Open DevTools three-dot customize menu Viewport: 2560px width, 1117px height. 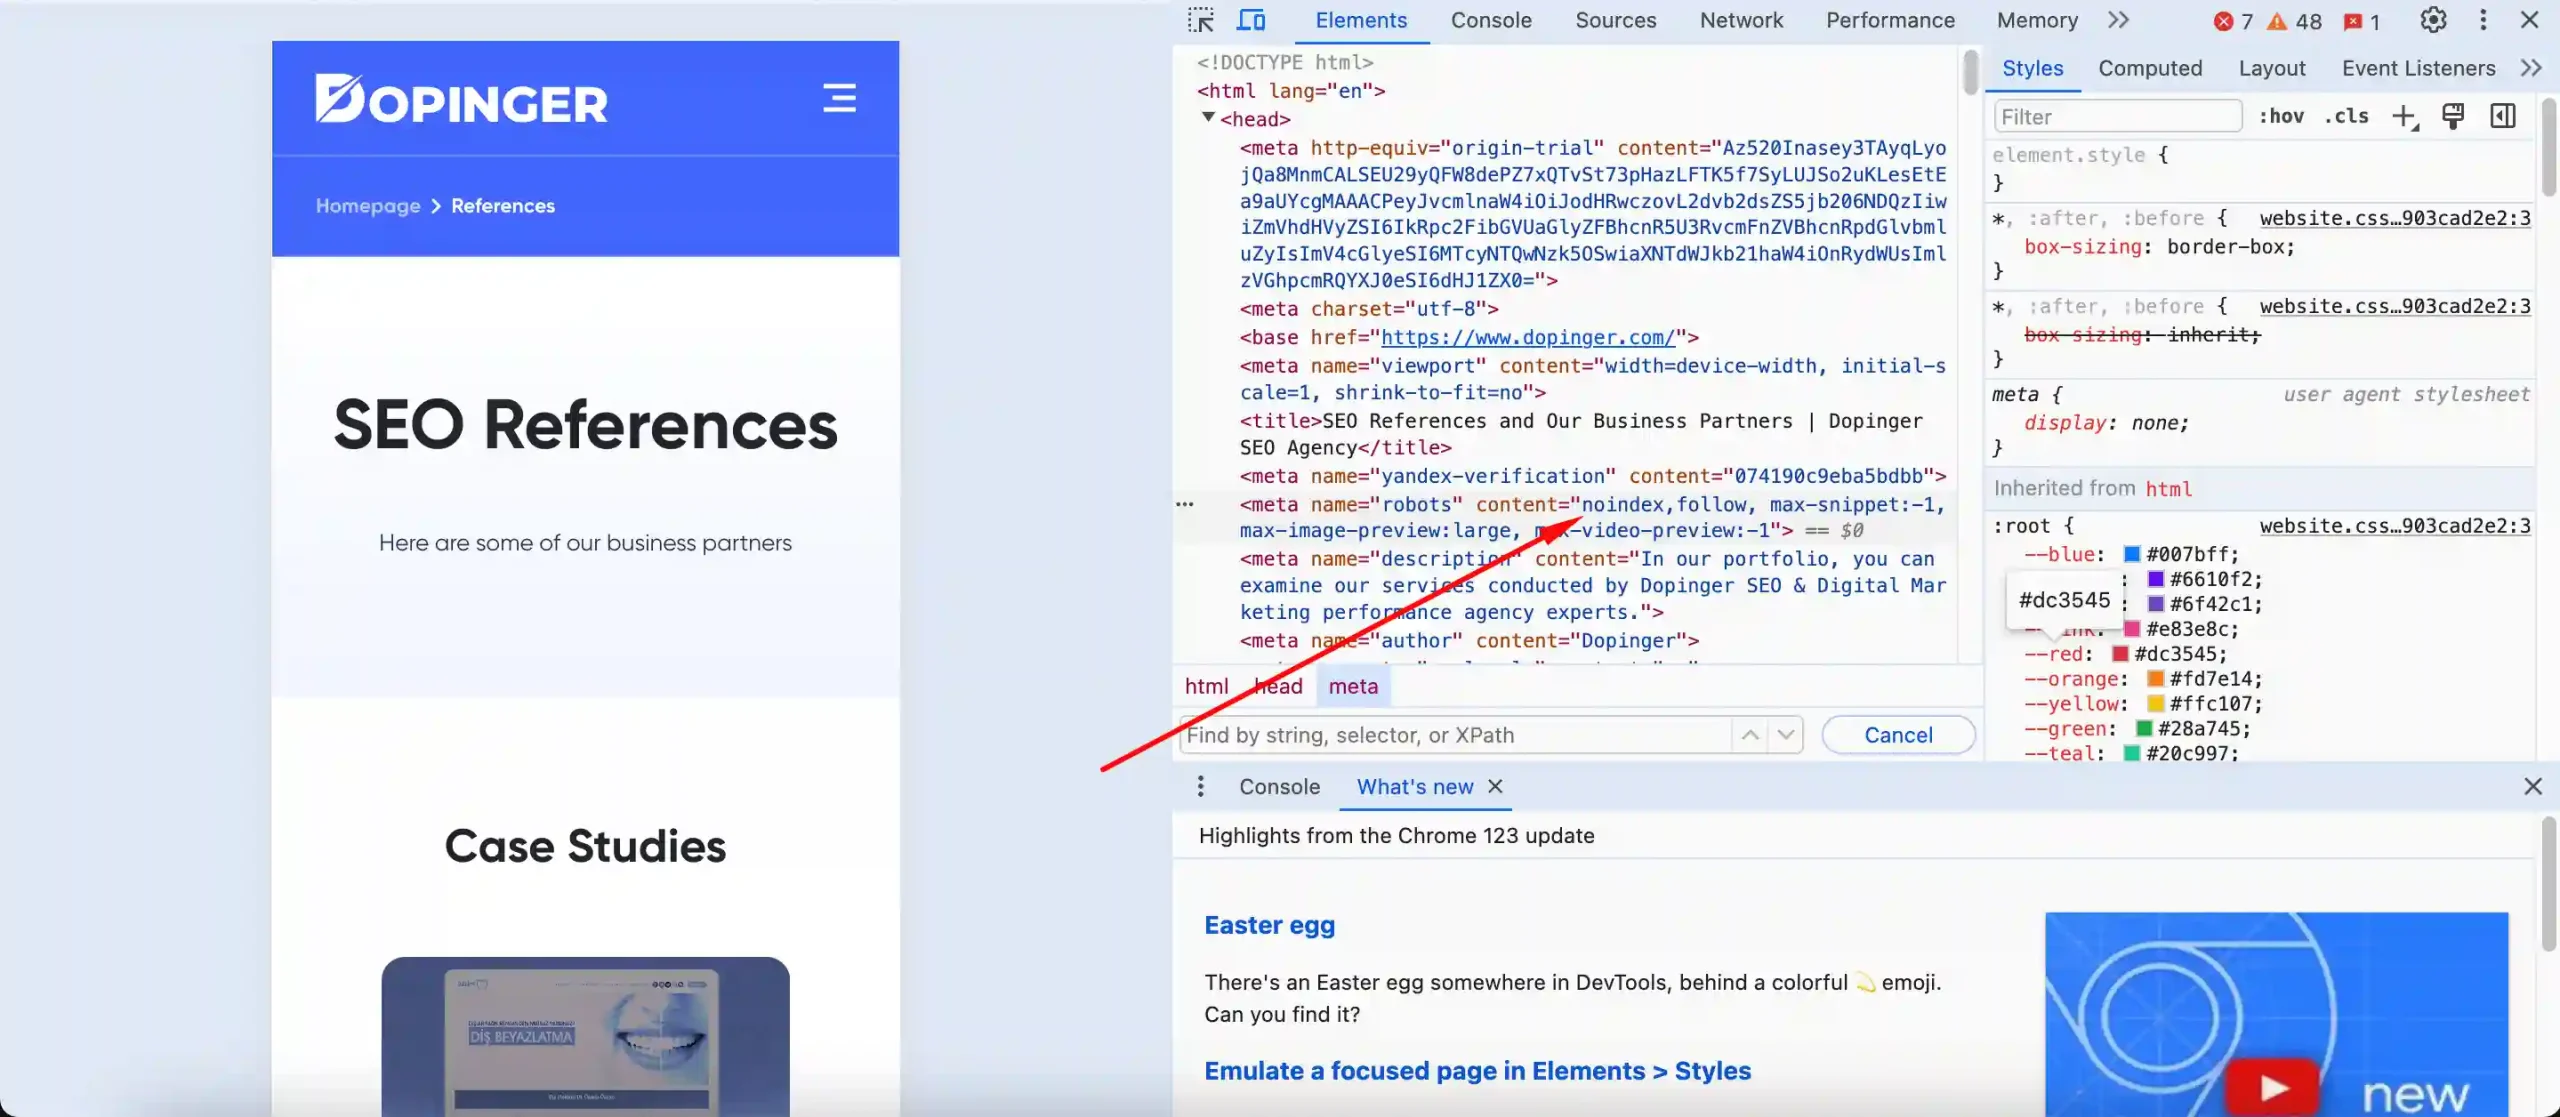click(2483, 20)
